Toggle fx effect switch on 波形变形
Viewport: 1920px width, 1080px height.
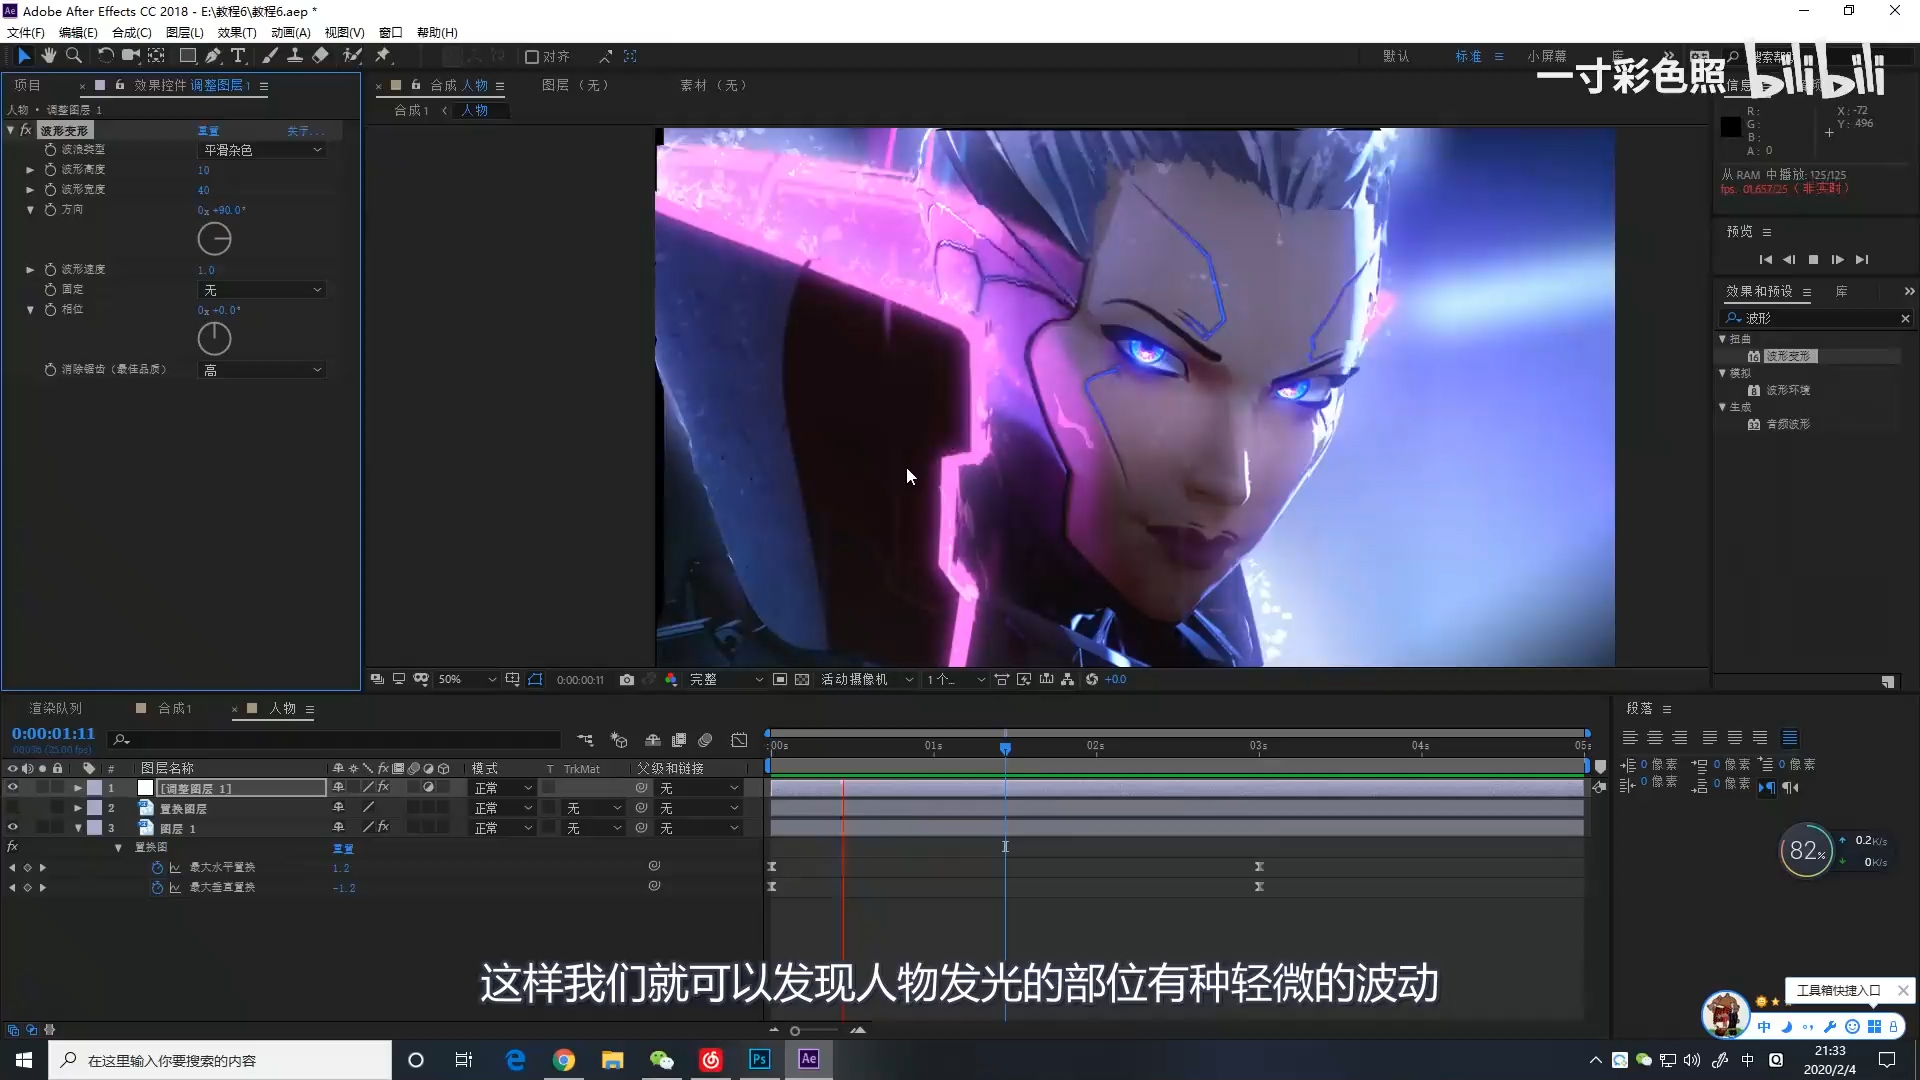pos(26,130)
